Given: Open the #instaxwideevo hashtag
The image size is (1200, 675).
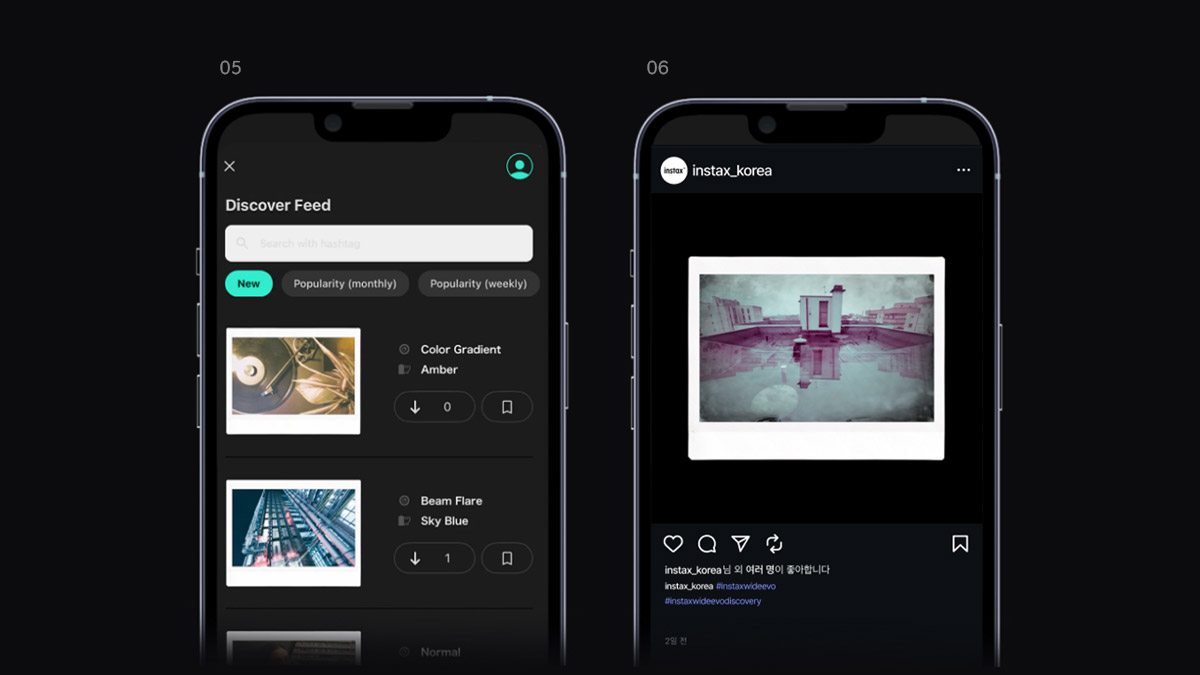Looking at the screenshot, I should point(746,586).
